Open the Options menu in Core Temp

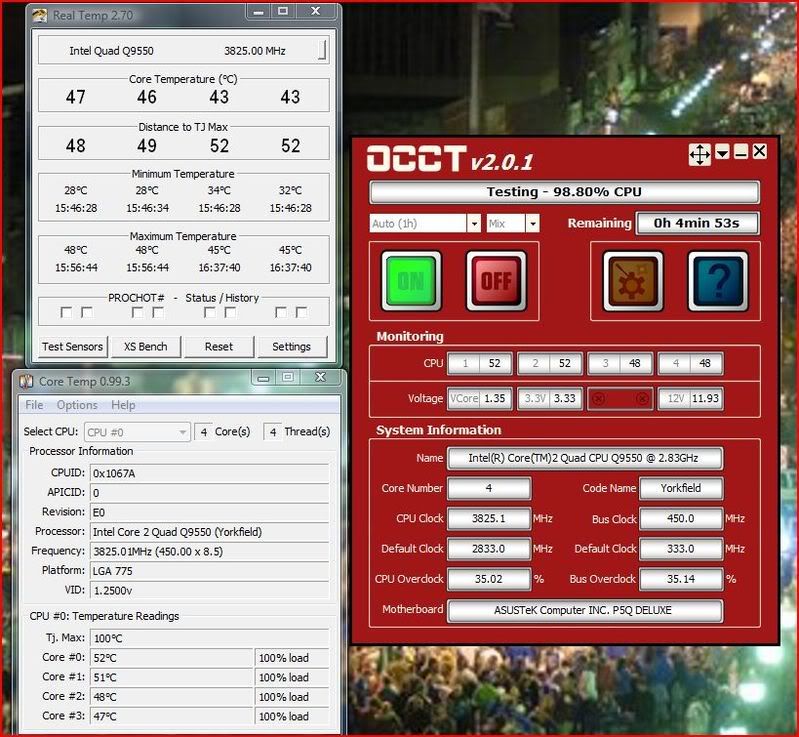point(77,405)
